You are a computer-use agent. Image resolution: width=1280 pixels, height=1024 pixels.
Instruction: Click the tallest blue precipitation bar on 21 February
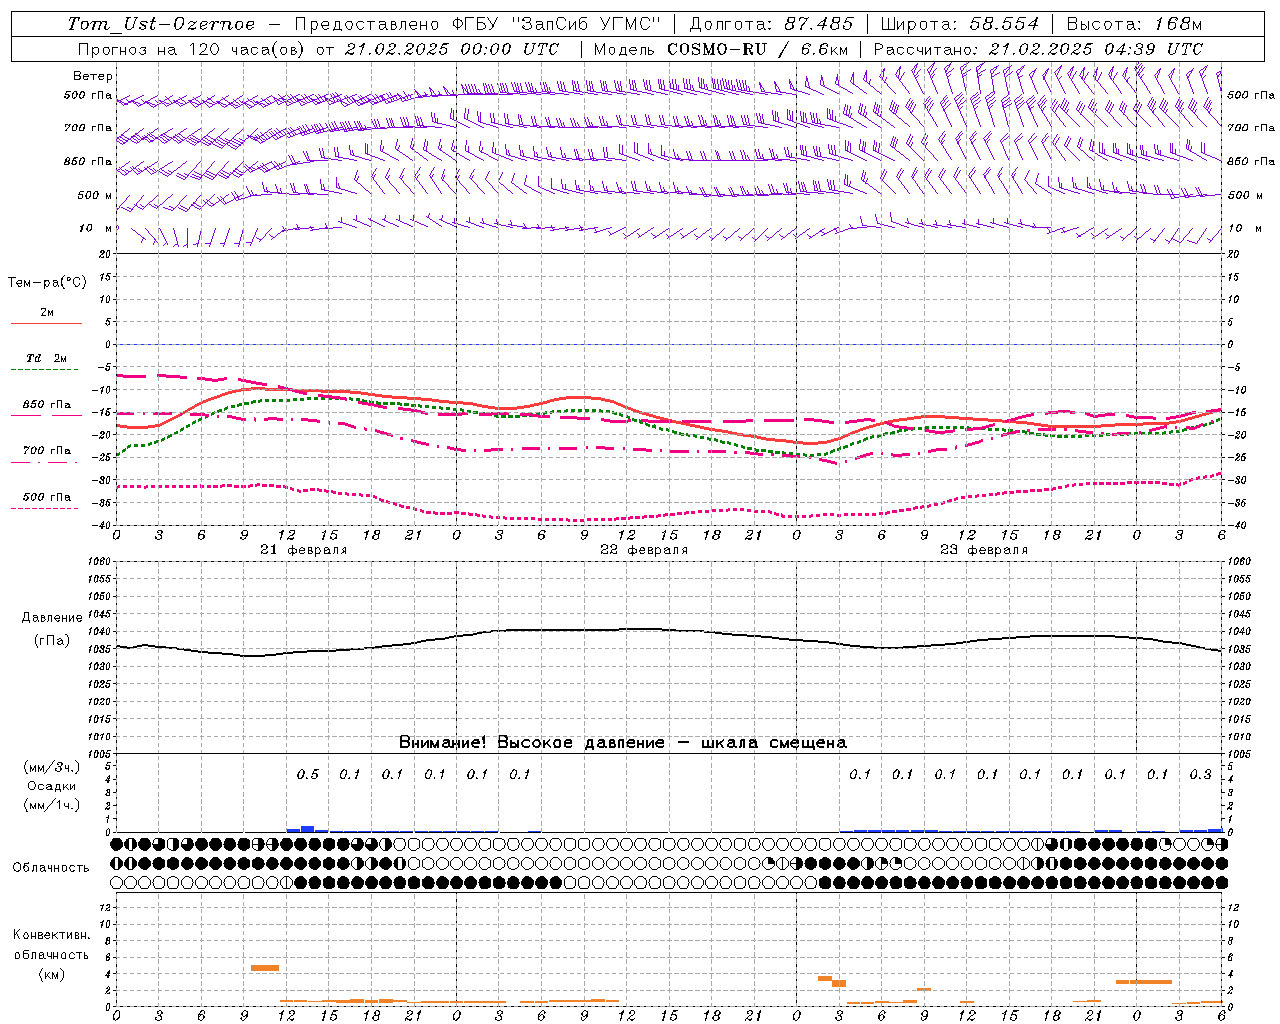pos(308,828)
